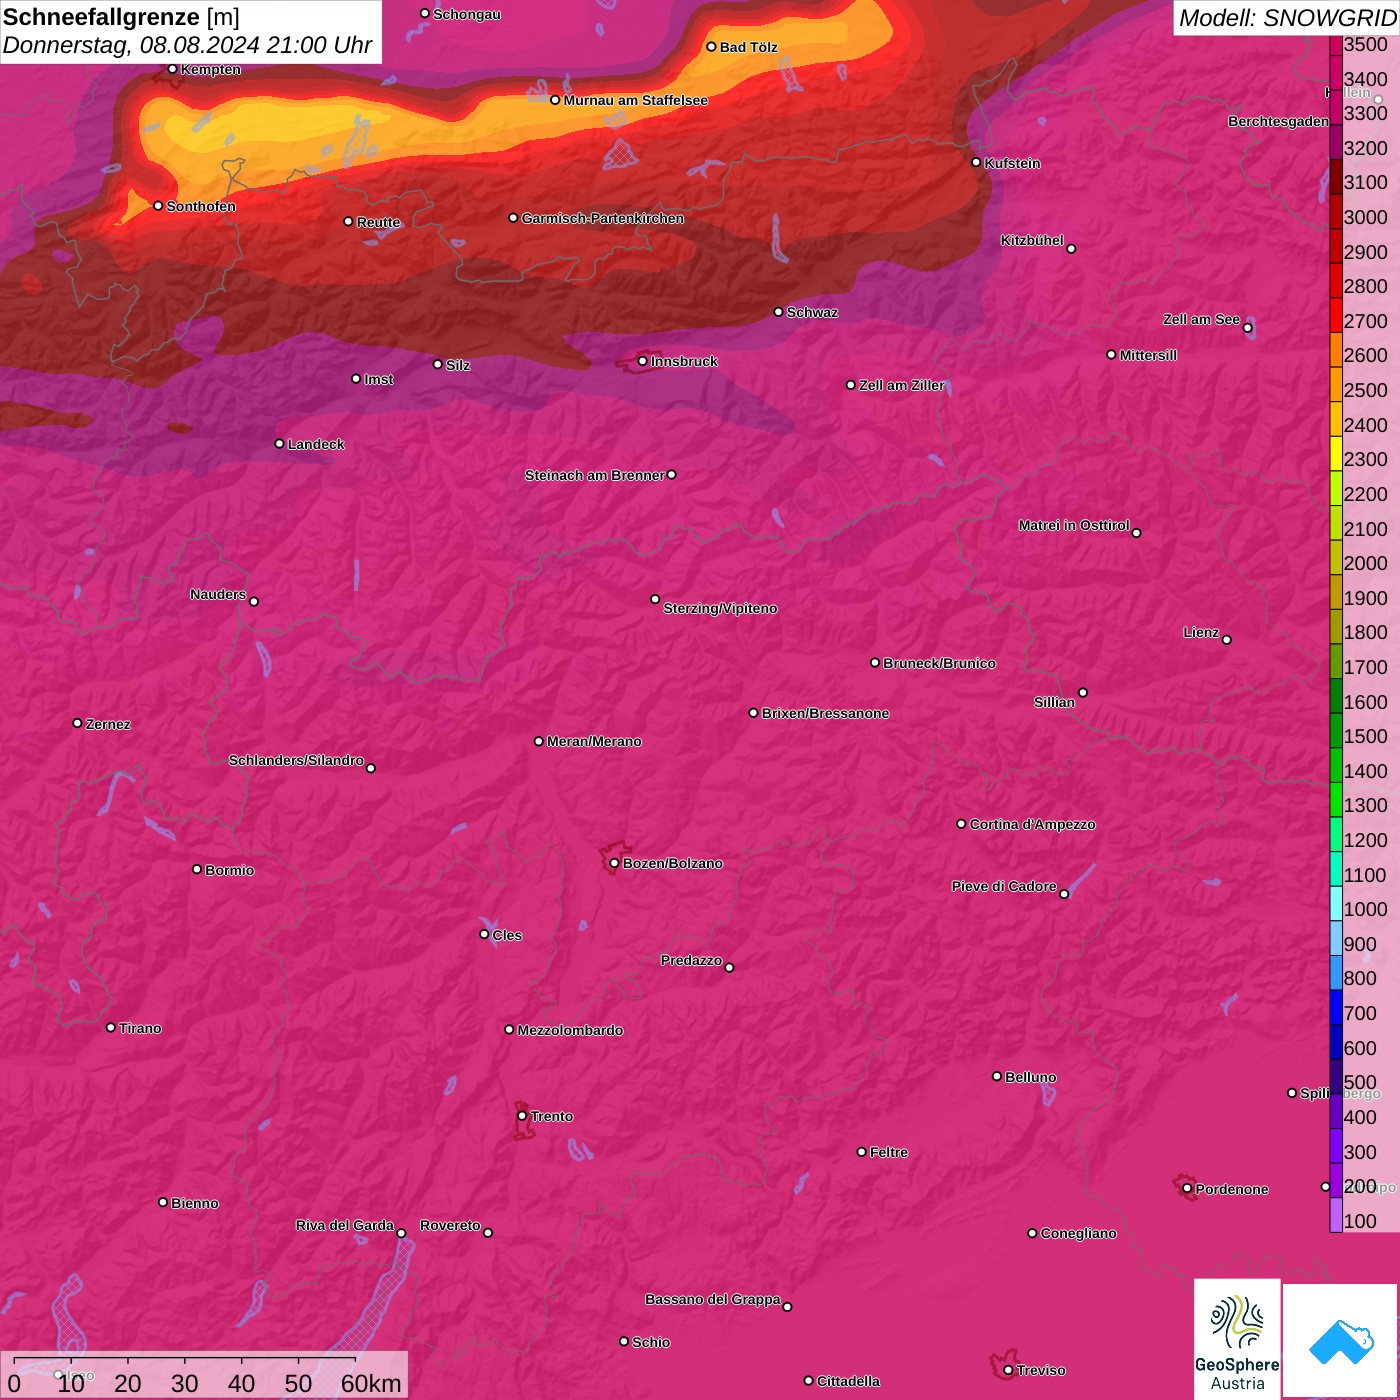
Task: Click the Sterzing/Vipiteno label
Action: pos(720,608)
